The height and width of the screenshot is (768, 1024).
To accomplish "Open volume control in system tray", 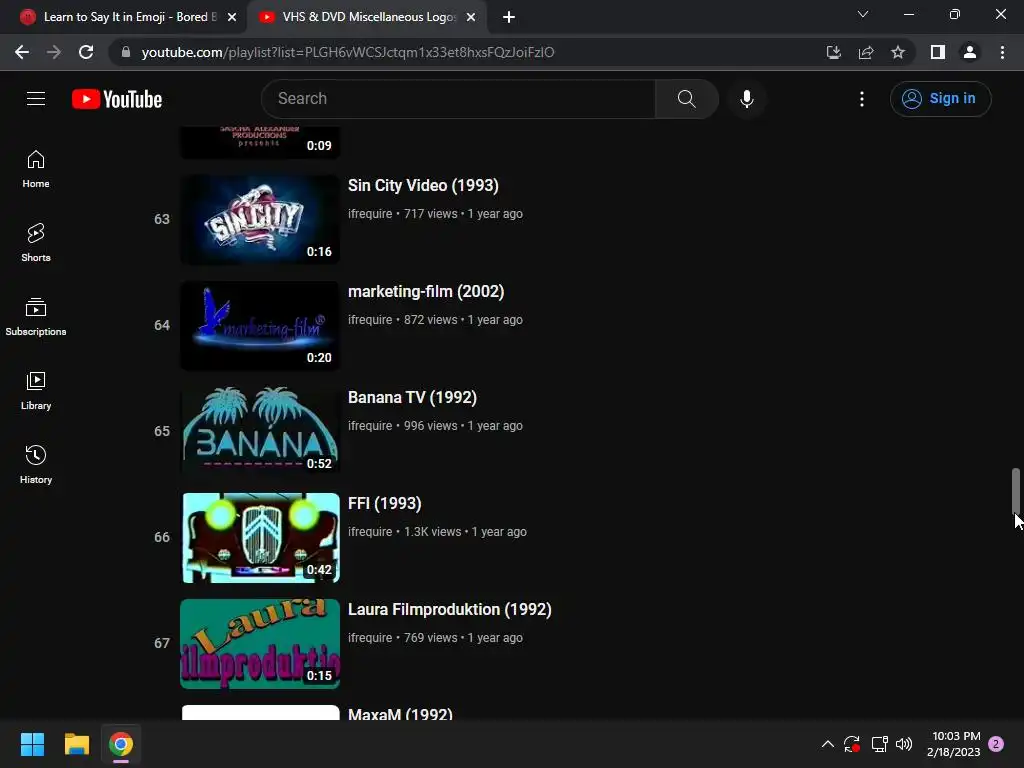I will [904, 744].
